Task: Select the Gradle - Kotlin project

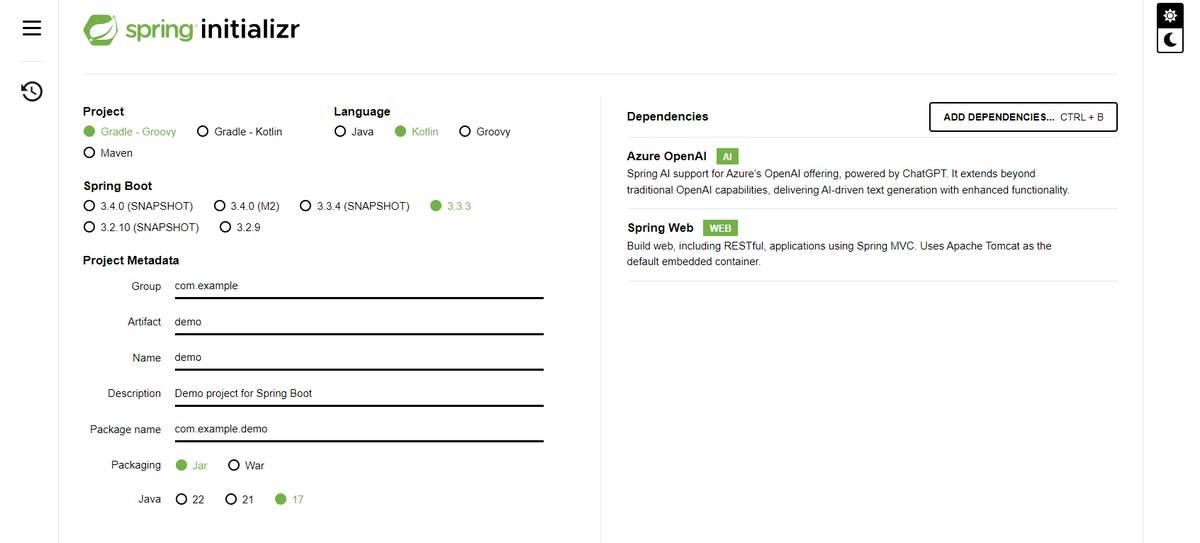Action: tap(240, 132)
